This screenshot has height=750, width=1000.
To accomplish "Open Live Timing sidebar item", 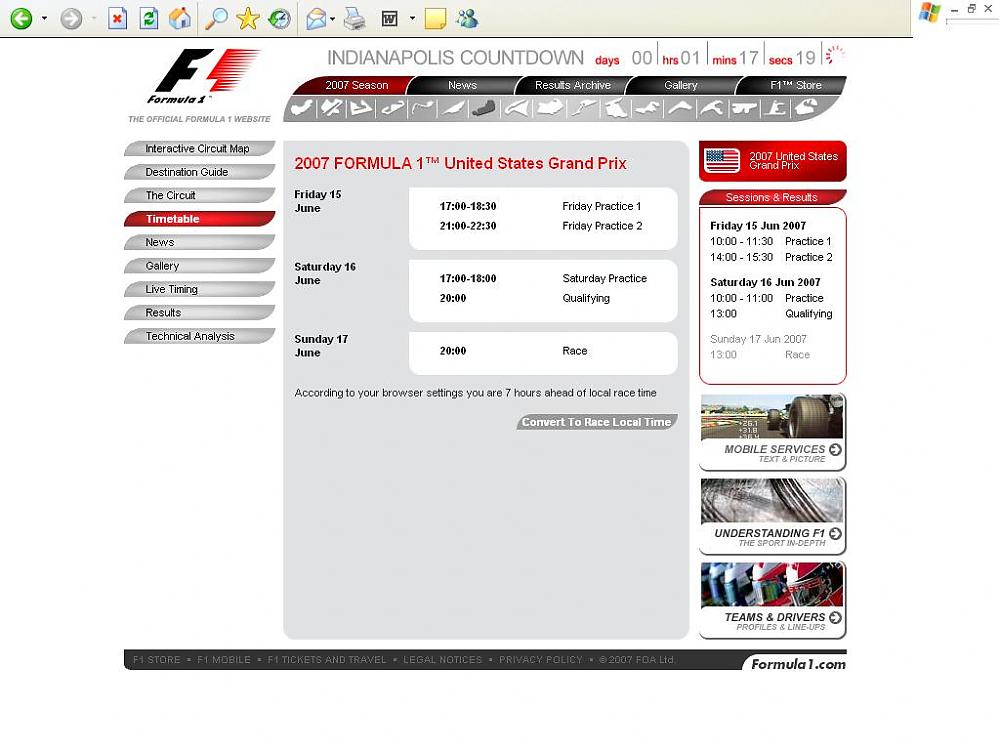I will pos(200,289).
